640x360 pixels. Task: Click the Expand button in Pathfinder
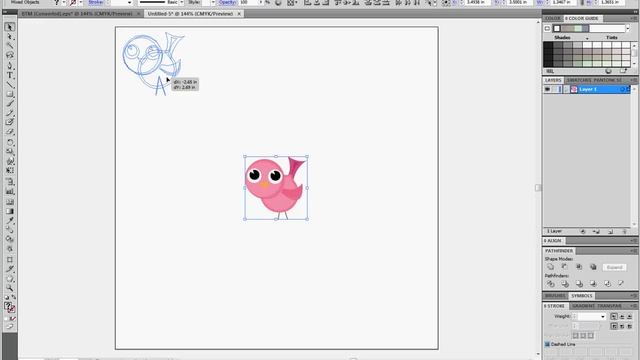(x=614, y=267)
